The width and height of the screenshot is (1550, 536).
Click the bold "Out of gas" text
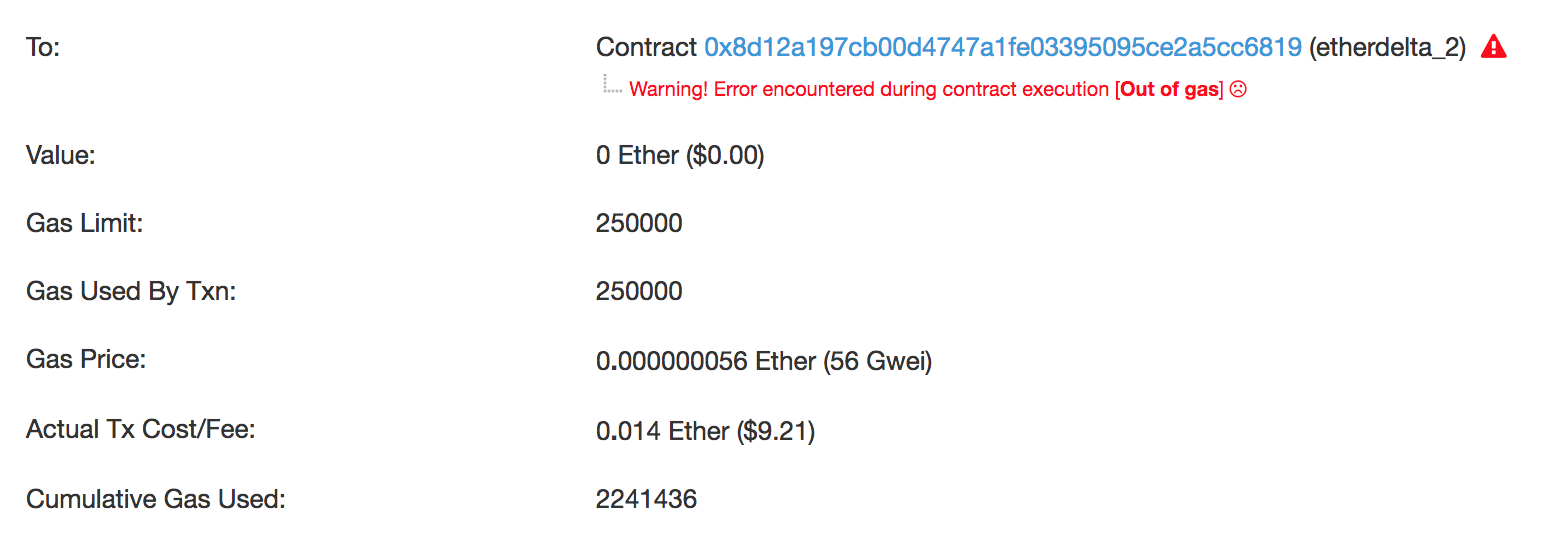pyautogui.click(x=1169, y=89)
